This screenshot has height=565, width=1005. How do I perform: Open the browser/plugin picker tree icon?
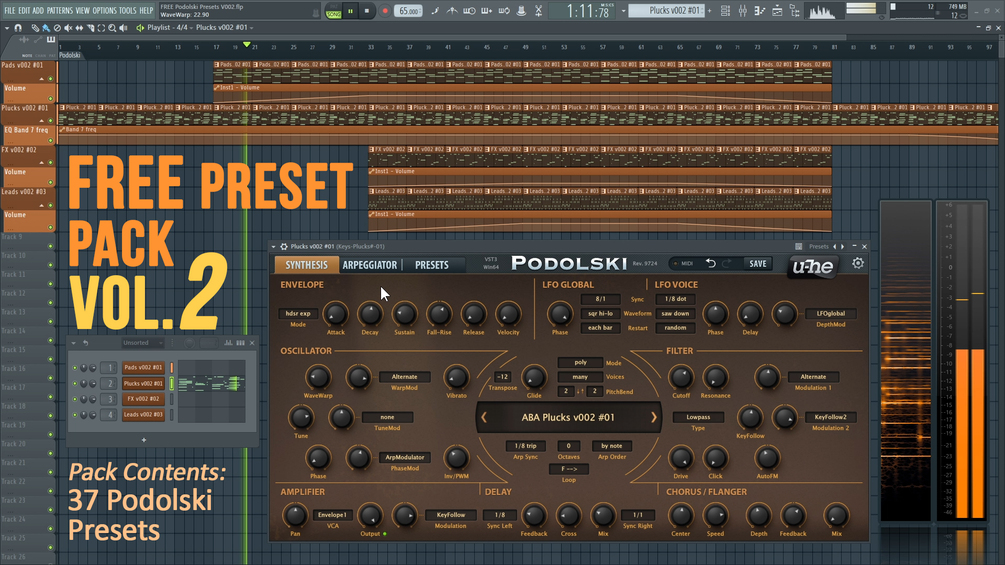[x=795, y=10]
